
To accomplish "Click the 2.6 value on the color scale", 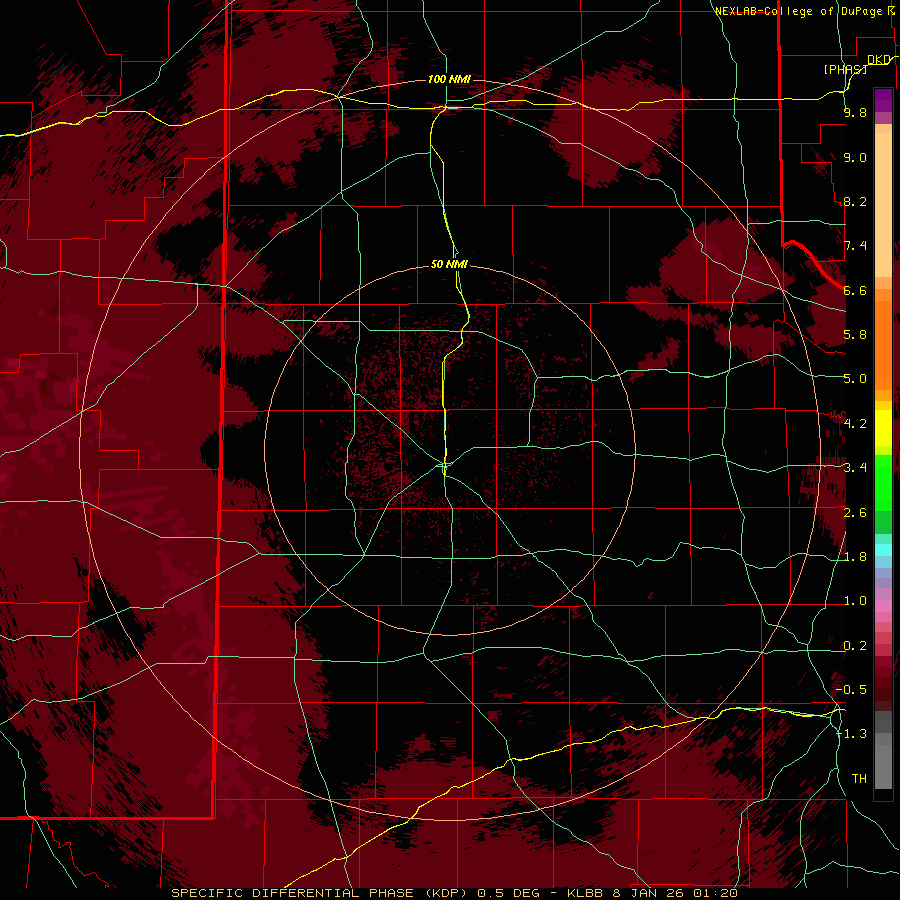I will pyautogui.click(x=855, y=513).
